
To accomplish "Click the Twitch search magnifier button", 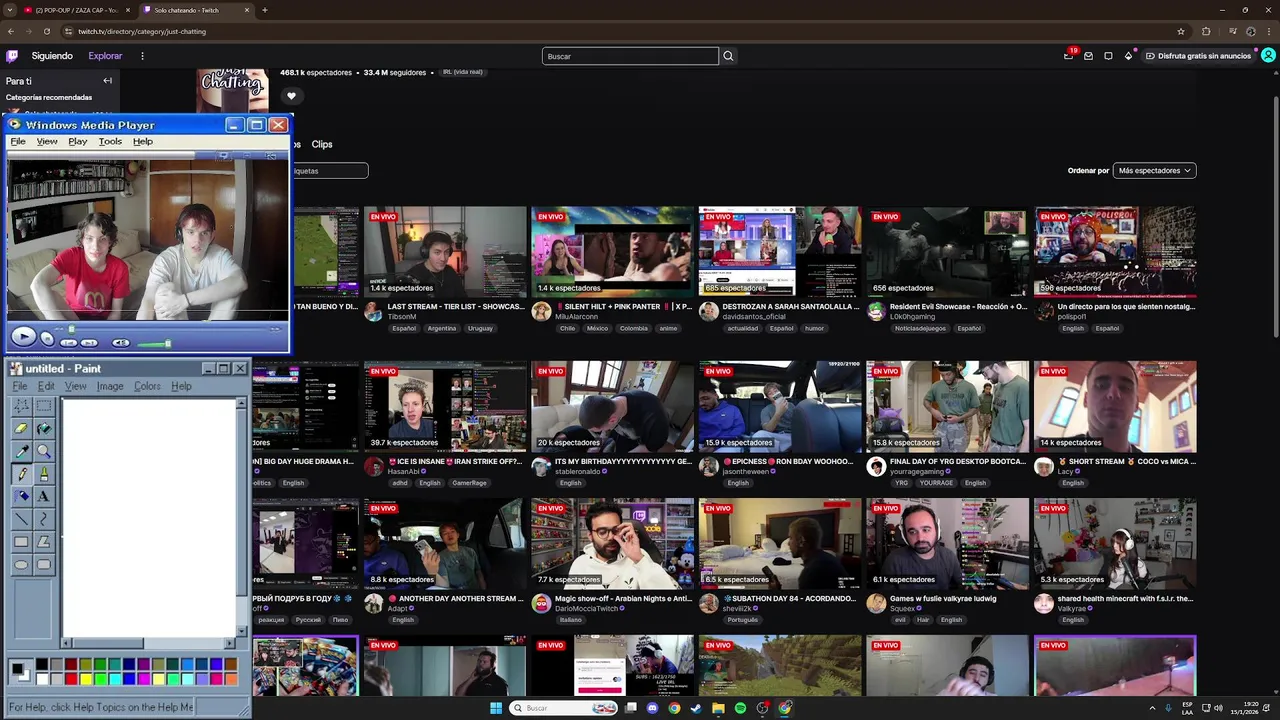I will [728, 56].
